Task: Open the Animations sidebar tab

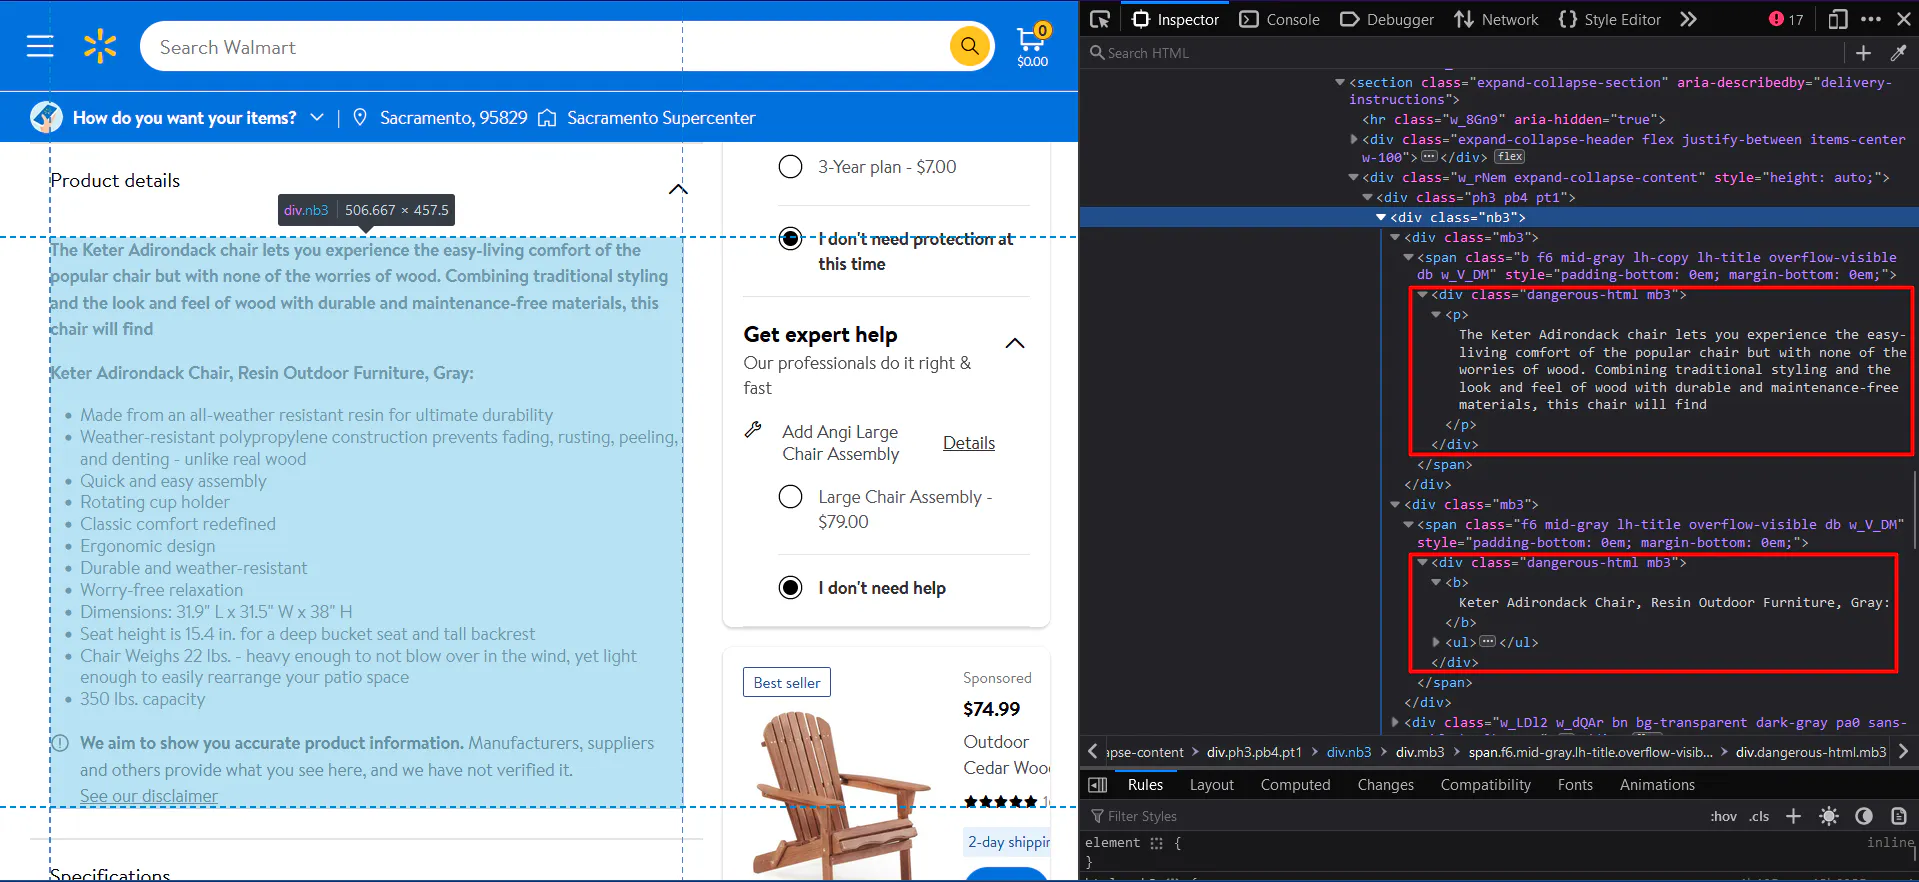Action: coord(1657,785)
